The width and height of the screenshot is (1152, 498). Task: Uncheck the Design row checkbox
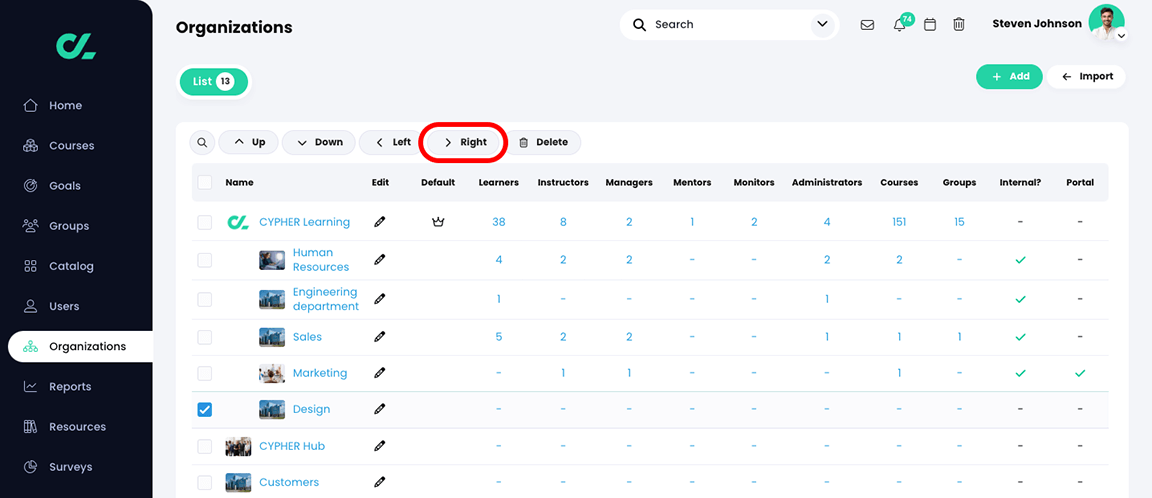pyautogui.click(x=205, y=409)
